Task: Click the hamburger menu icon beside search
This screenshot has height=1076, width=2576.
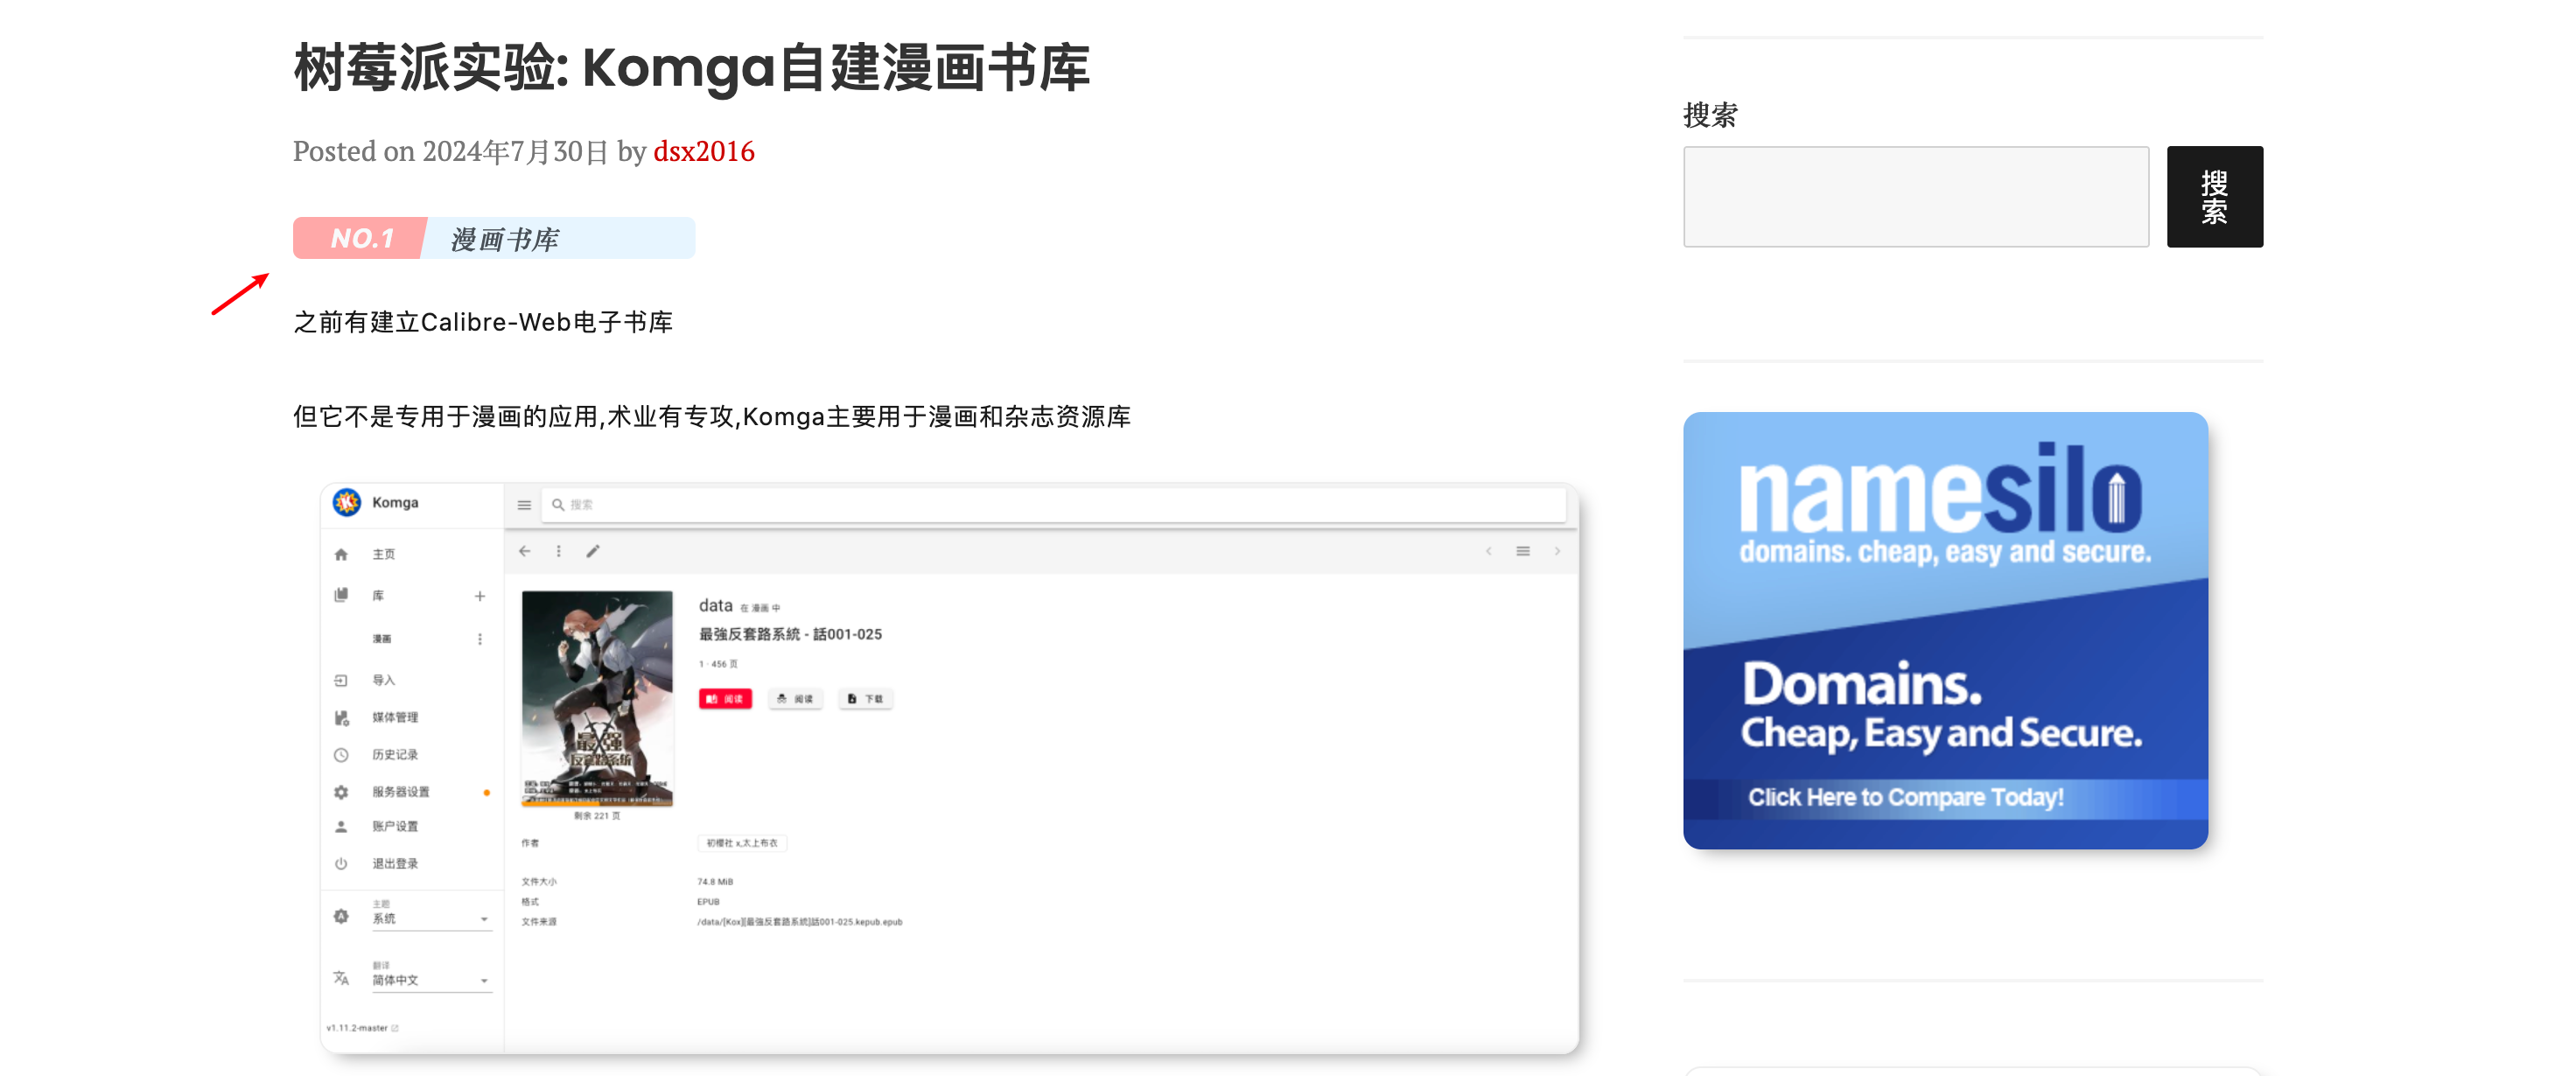Action: point(524,505)
